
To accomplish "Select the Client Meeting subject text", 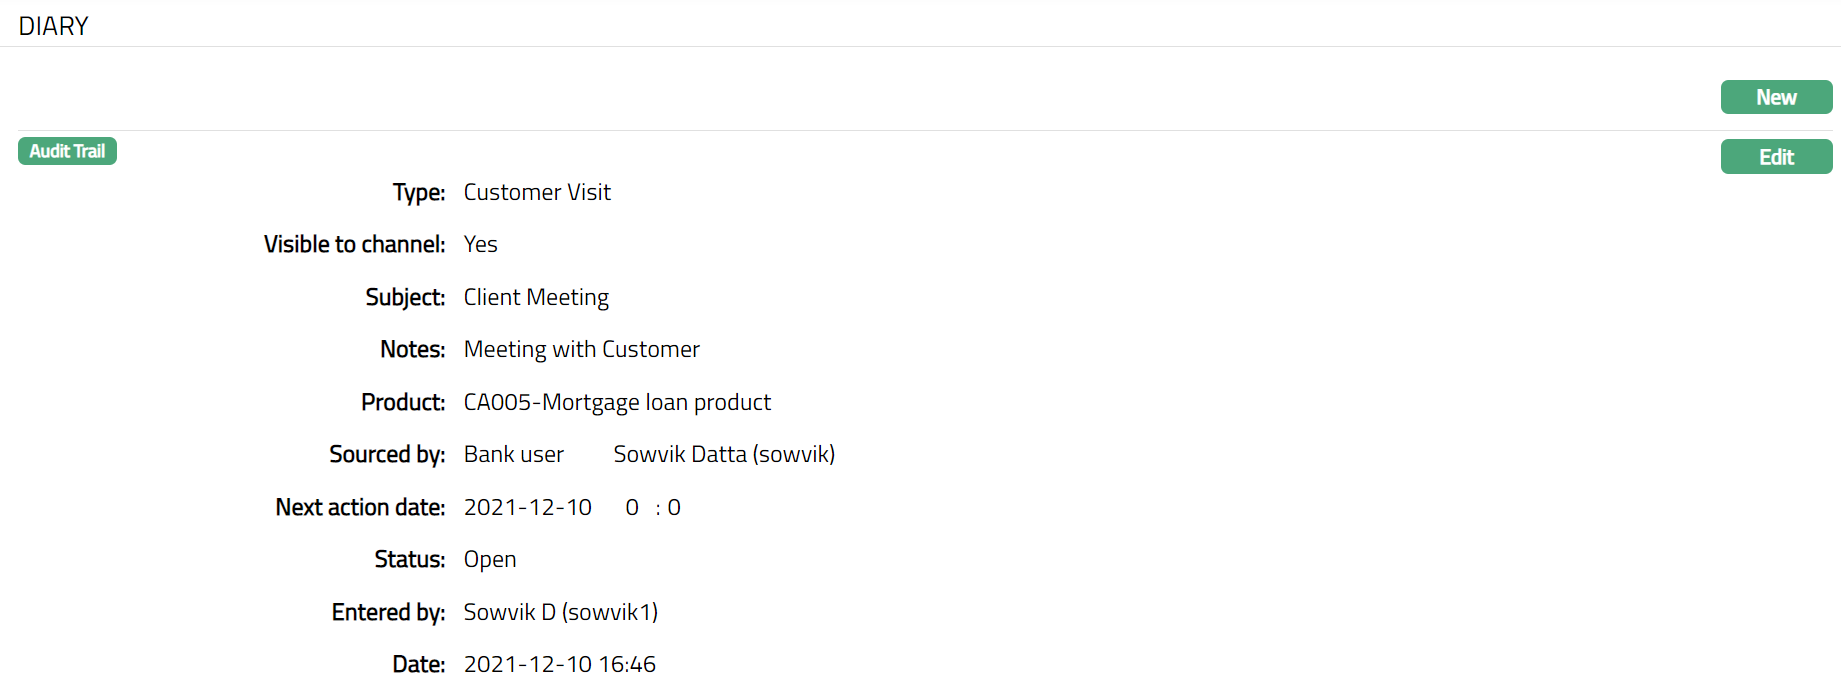I will [x=536, y=297].
